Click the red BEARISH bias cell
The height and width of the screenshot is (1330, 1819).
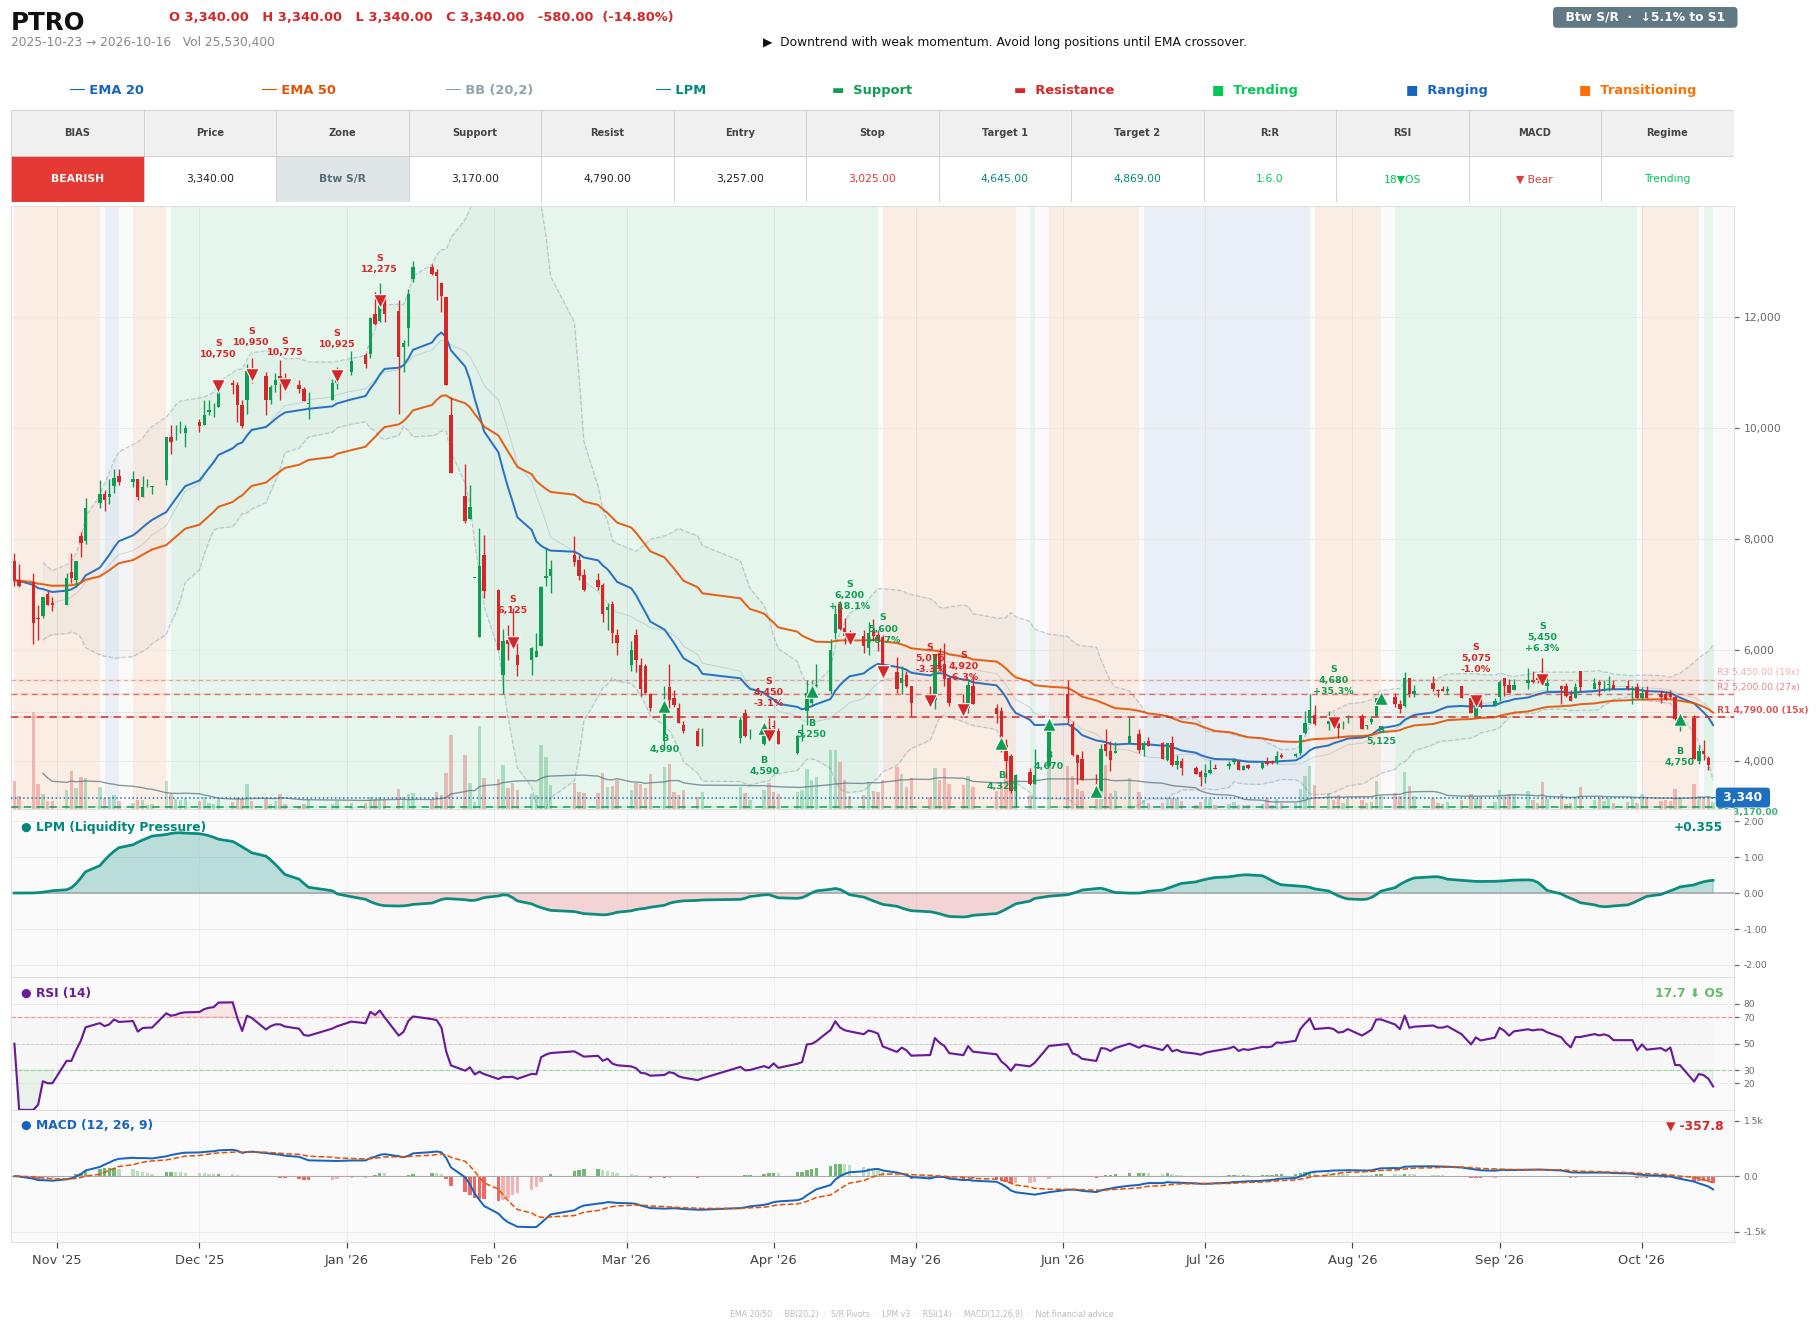78,179
